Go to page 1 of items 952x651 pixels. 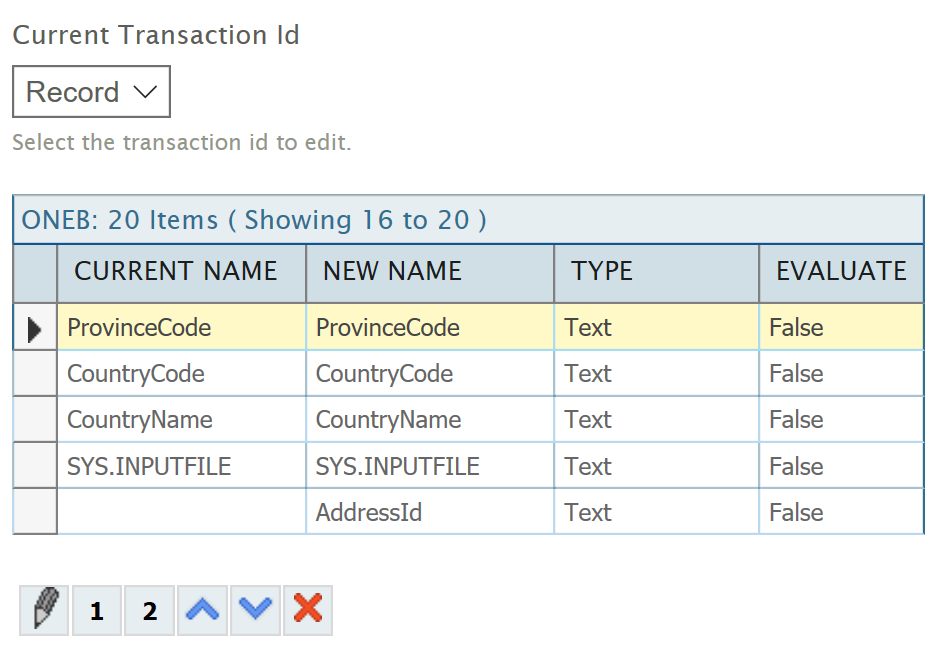click(x=98, y=610)
